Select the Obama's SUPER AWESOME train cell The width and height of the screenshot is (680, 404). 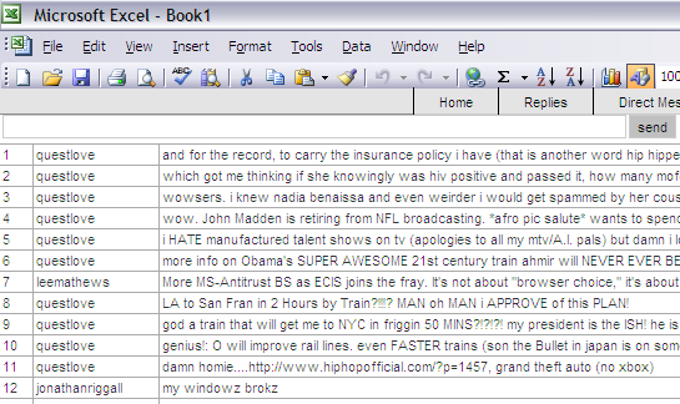(420, 261)
